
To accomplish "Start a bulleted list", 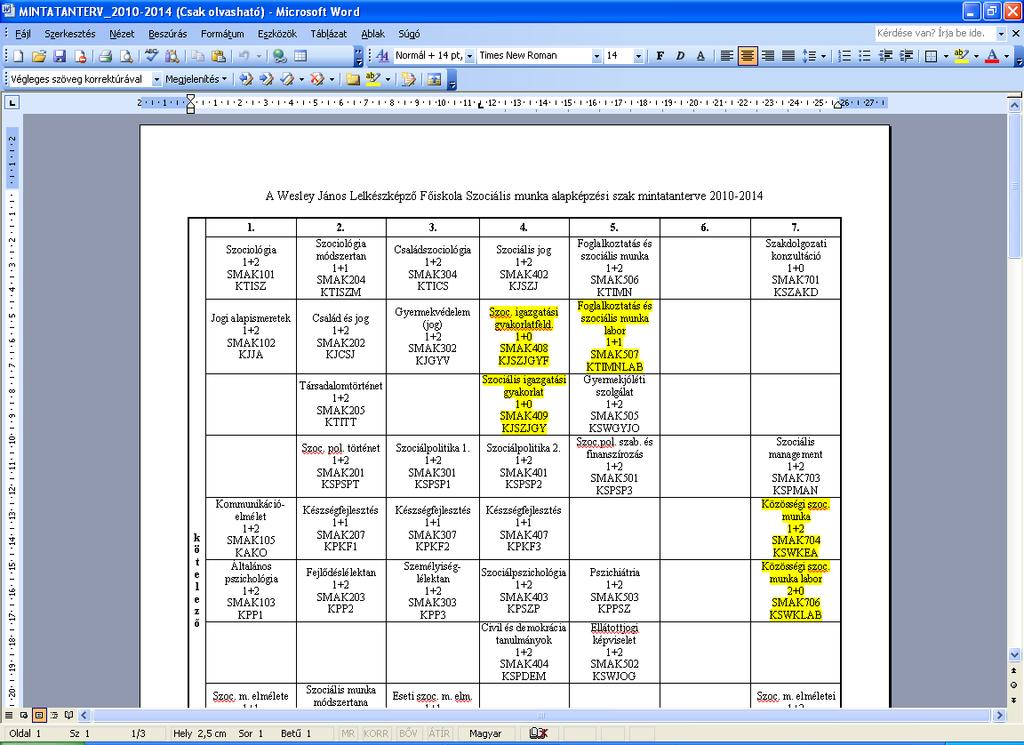I will point(865,56).
